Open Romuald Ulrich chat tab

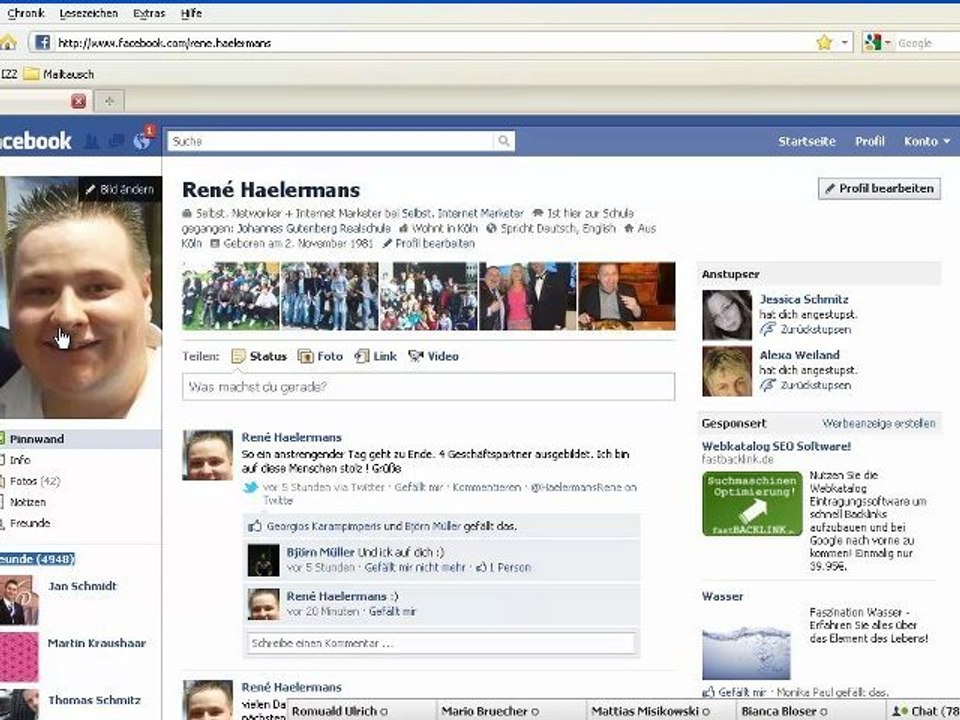[x=361, y=711]
